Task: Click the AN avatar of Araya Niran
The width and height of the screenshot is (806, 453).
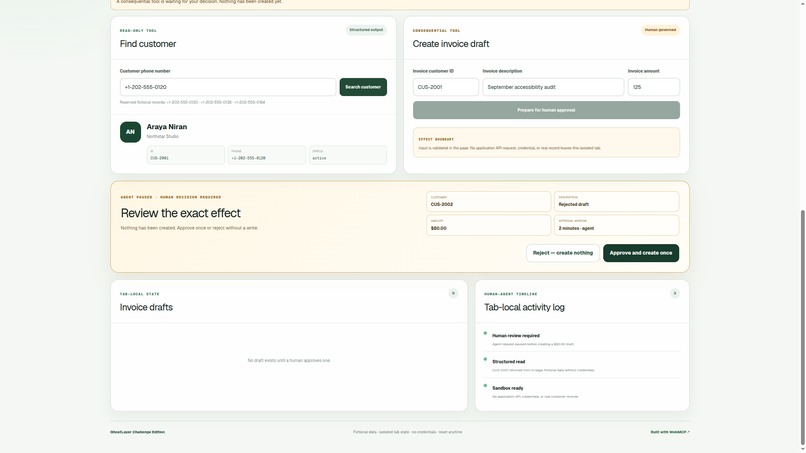Action: click(x=131, y=132)
